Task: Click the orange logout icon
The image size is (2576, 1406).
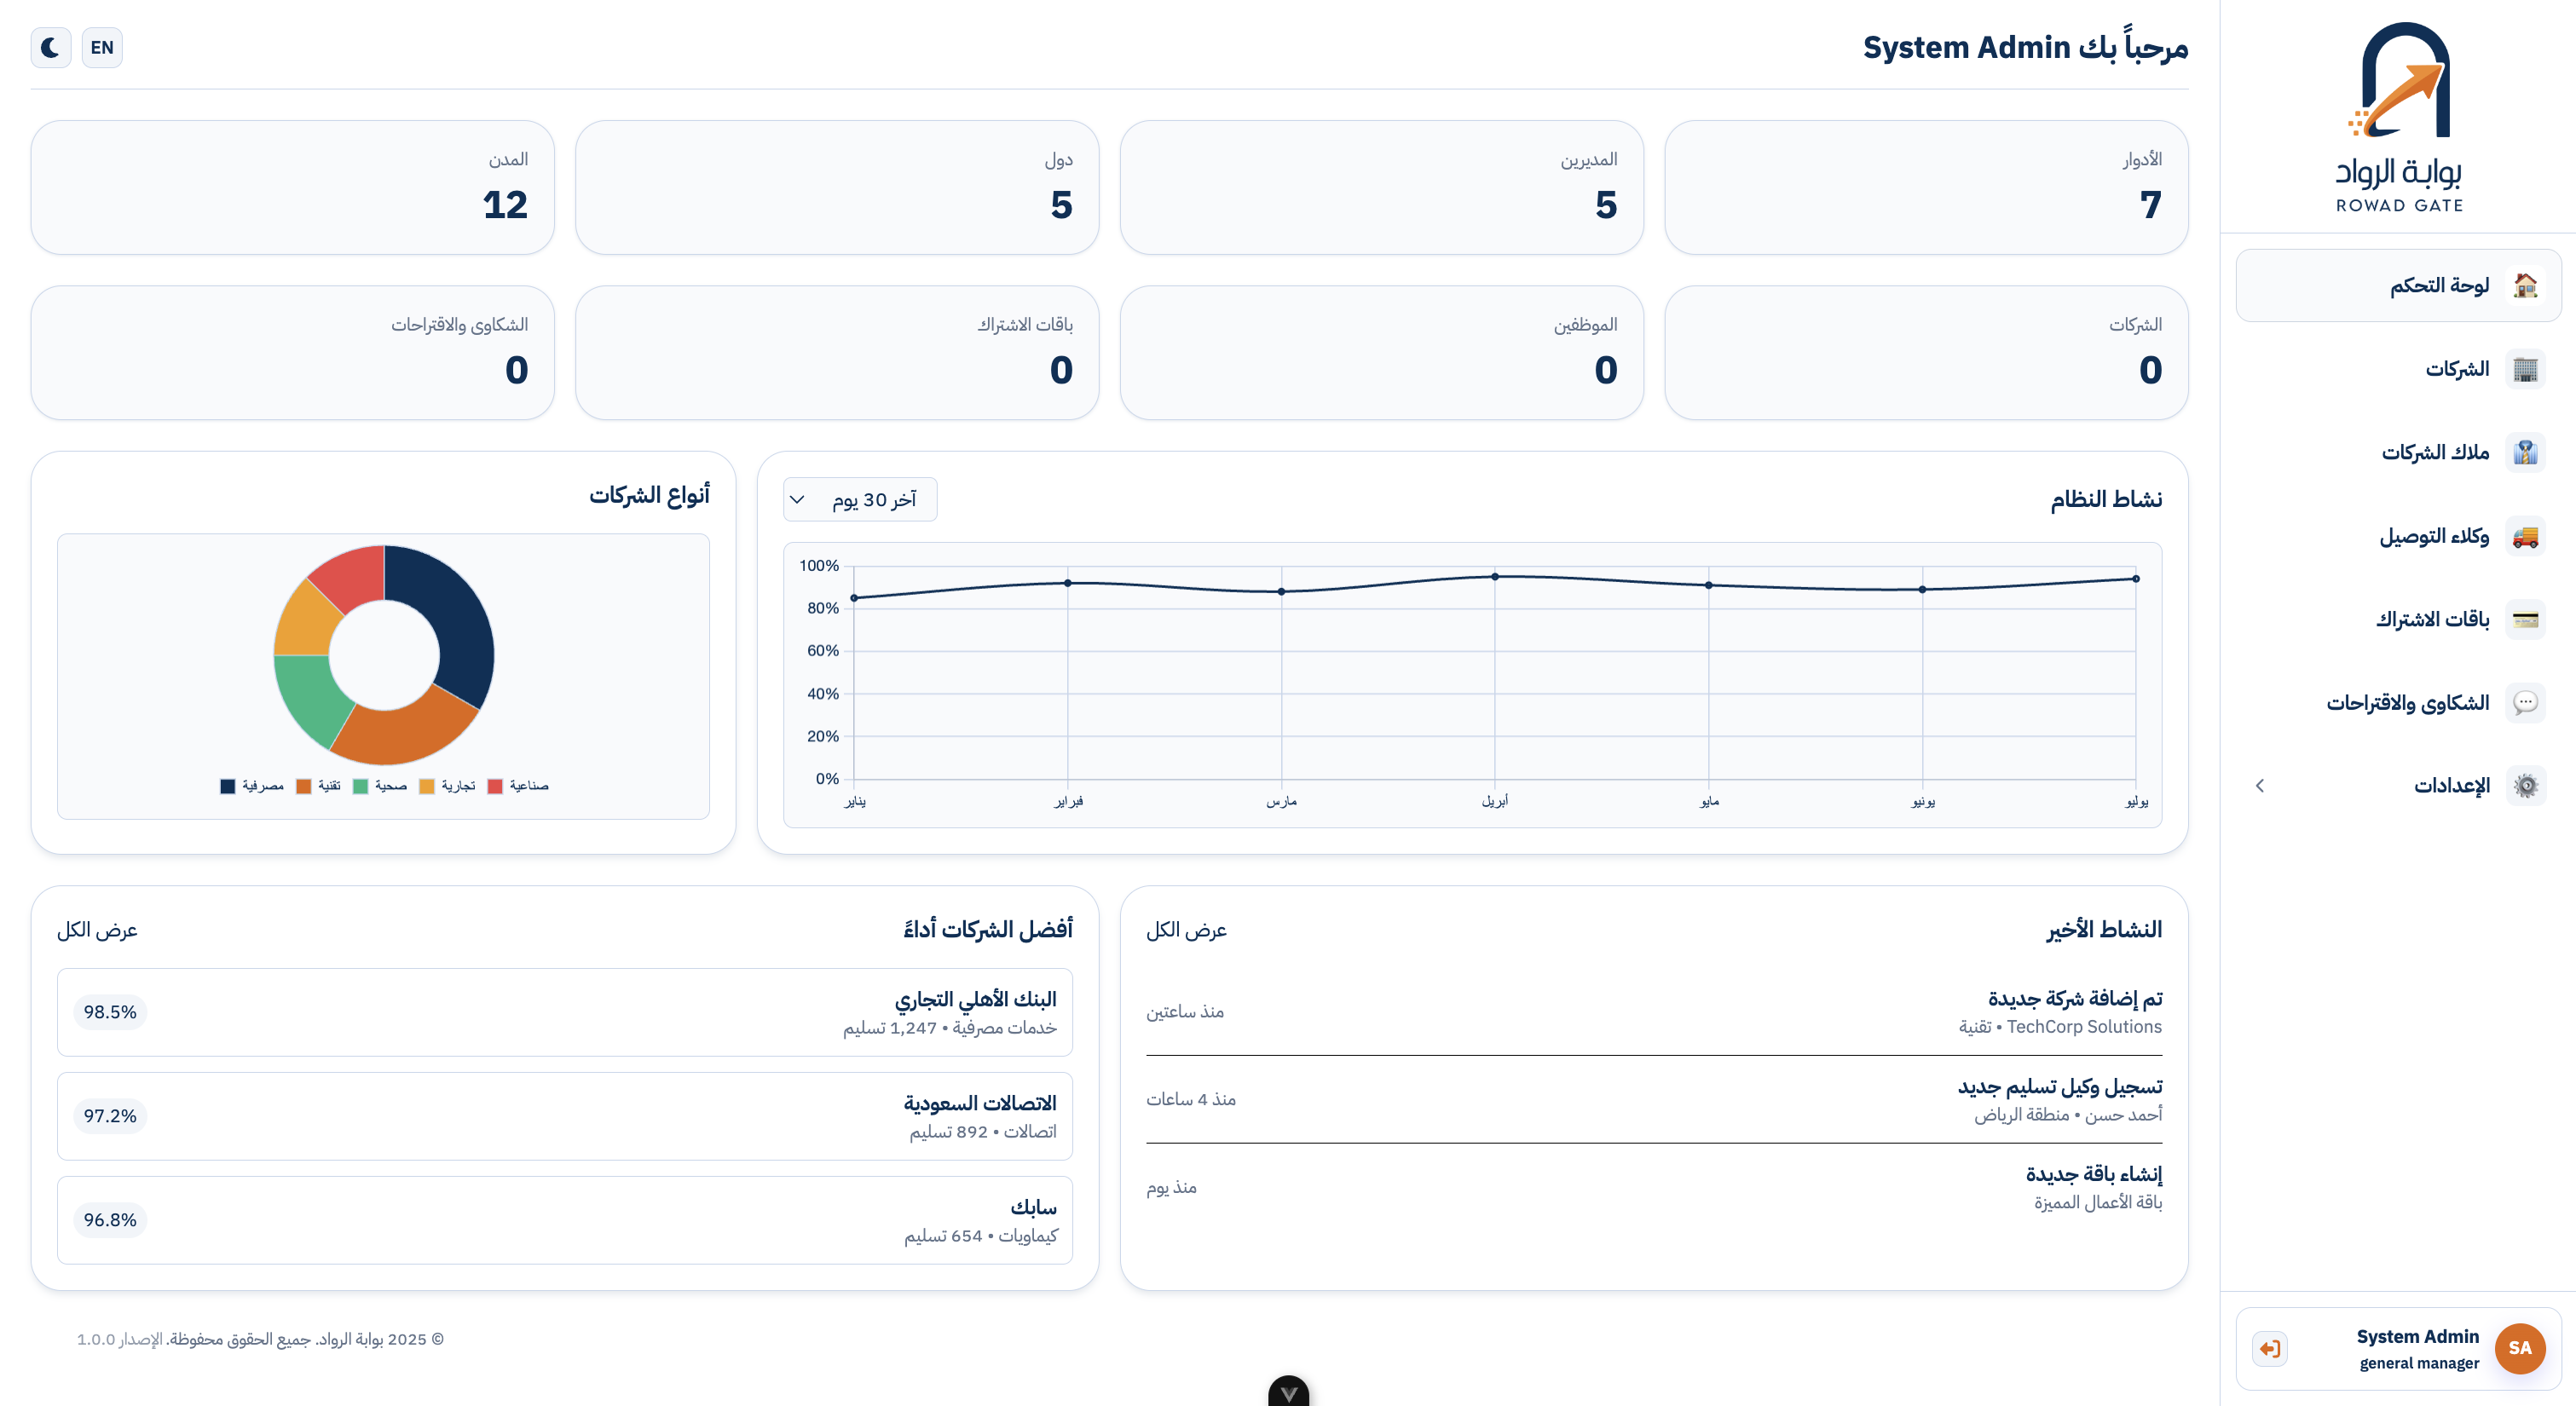Action: click(2269, 1348)
